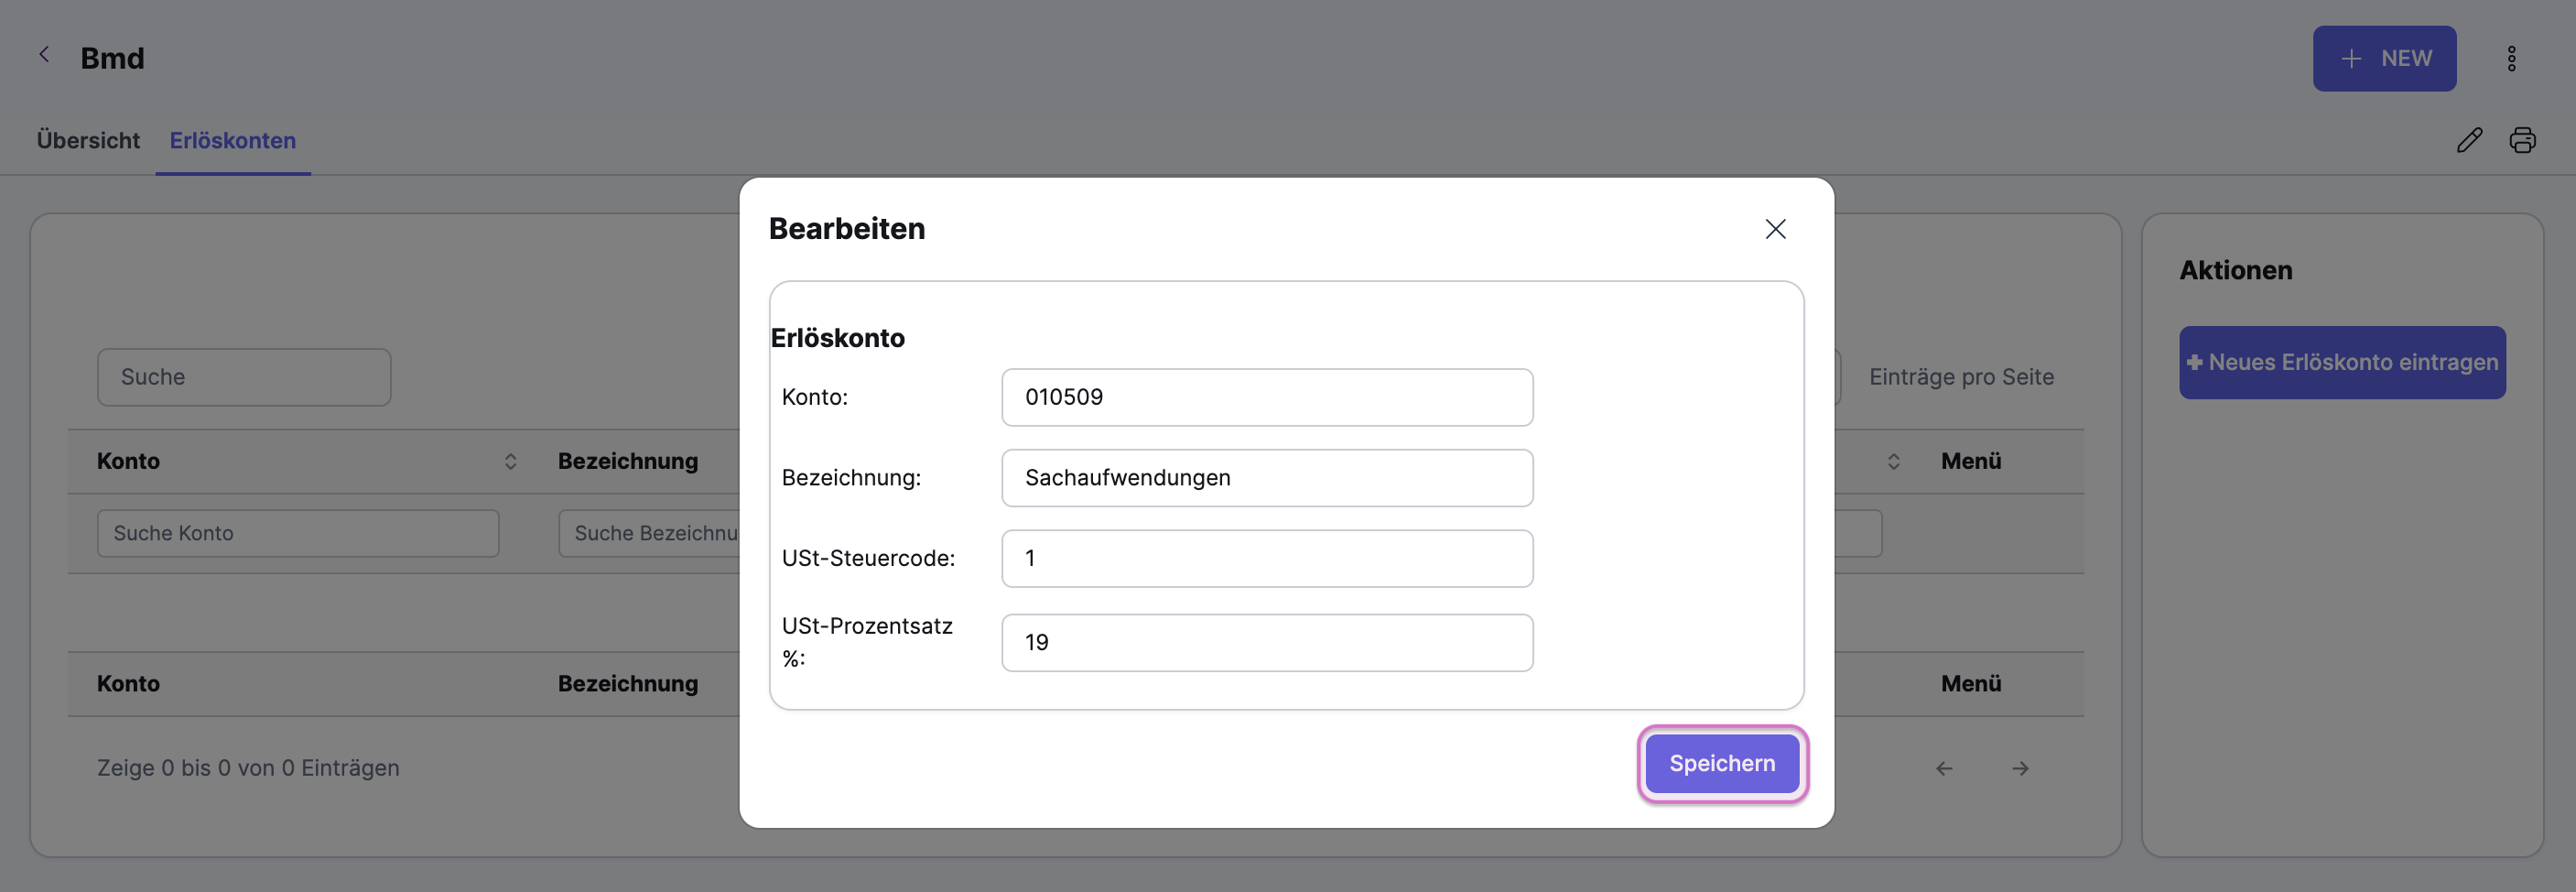The image size is (2576, 892).
Task: Close the Bearbeiten dialog
Action: pyautogui.click(x=1775, y=229)
